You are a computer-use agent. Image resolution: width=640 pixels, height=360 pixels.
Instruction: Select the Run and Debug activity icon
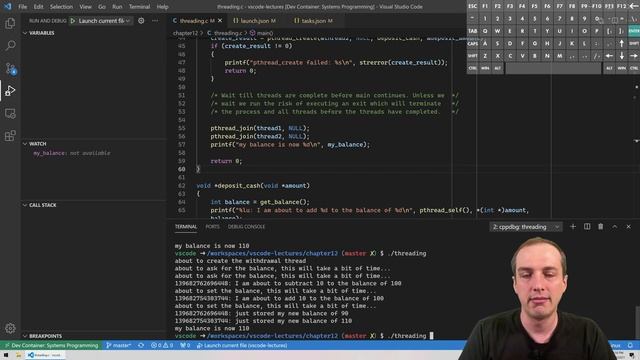tap(10, 91)
